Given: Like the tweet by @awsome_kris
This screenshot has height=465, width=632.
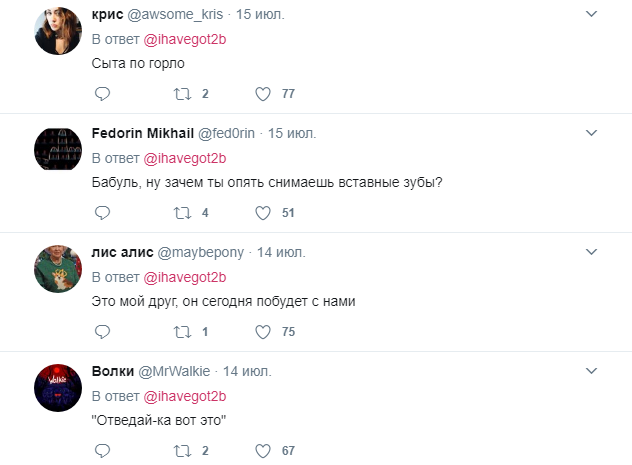Looking at the screenshot, I should [x=263, y=94].
